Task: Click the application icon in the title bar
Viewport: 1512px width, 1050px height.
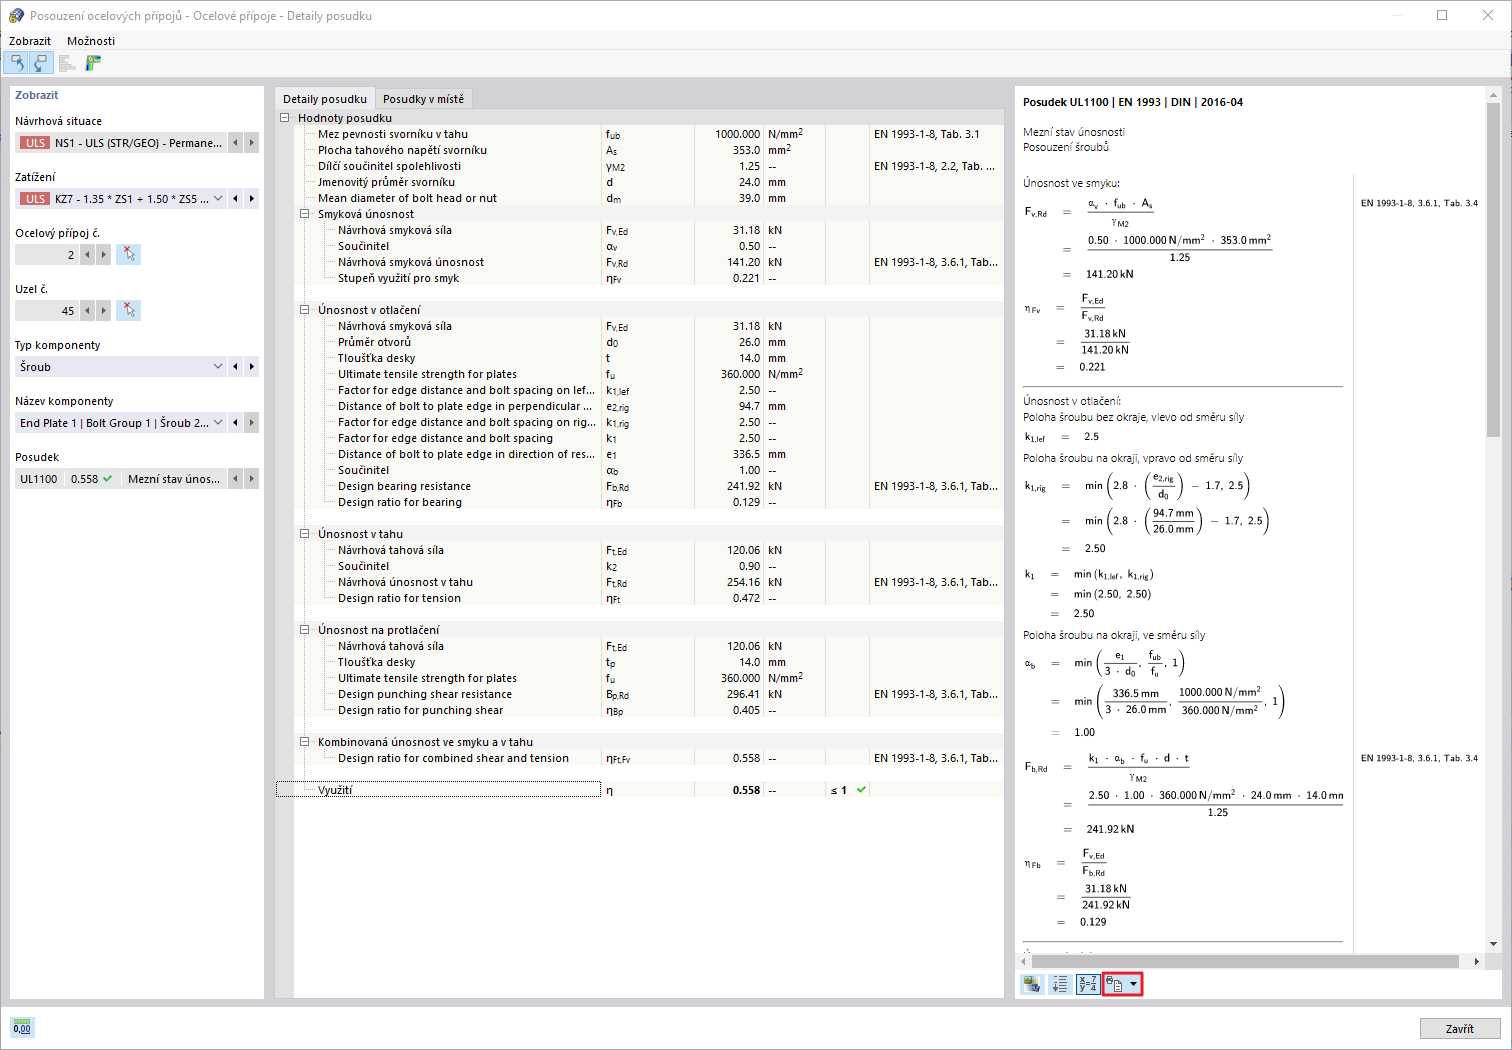Action: pyautogui.click(x=16, y=16)
